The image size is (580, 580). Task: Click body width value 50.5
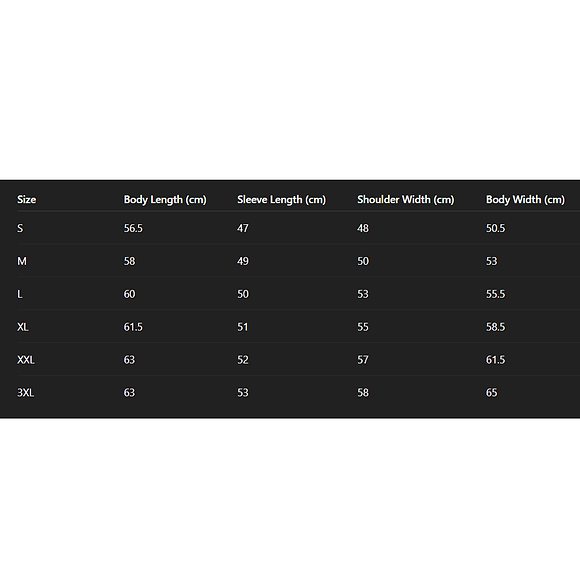[495, 228]
